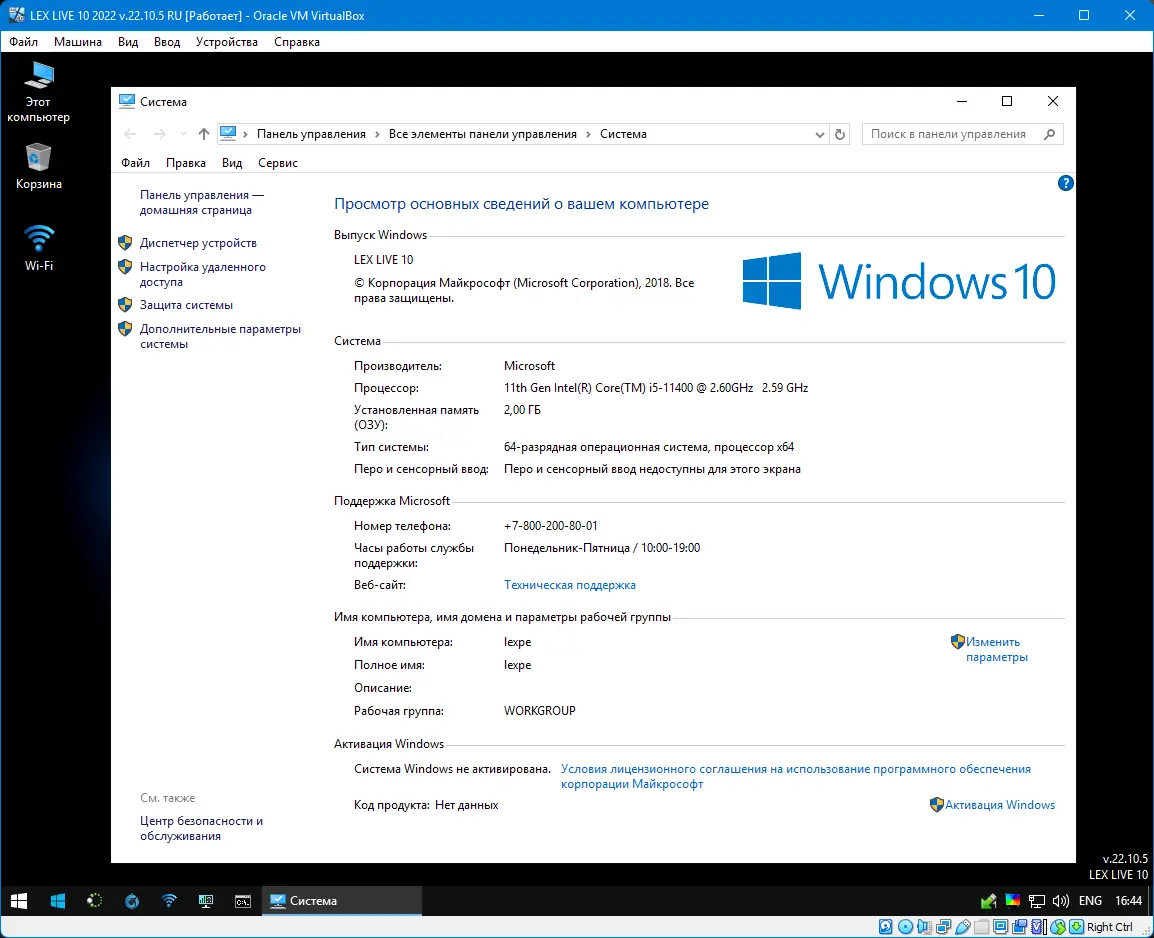The width and height of the screenshot is (1154, 938).
Task: Click Техническая поддержка website link
Action: coord(570,585)
